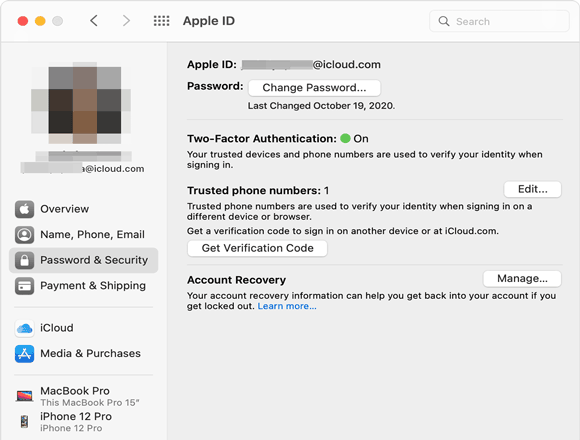
Task: Click the green Two-Factor Authentication status dot
Action: click(345, 138)
